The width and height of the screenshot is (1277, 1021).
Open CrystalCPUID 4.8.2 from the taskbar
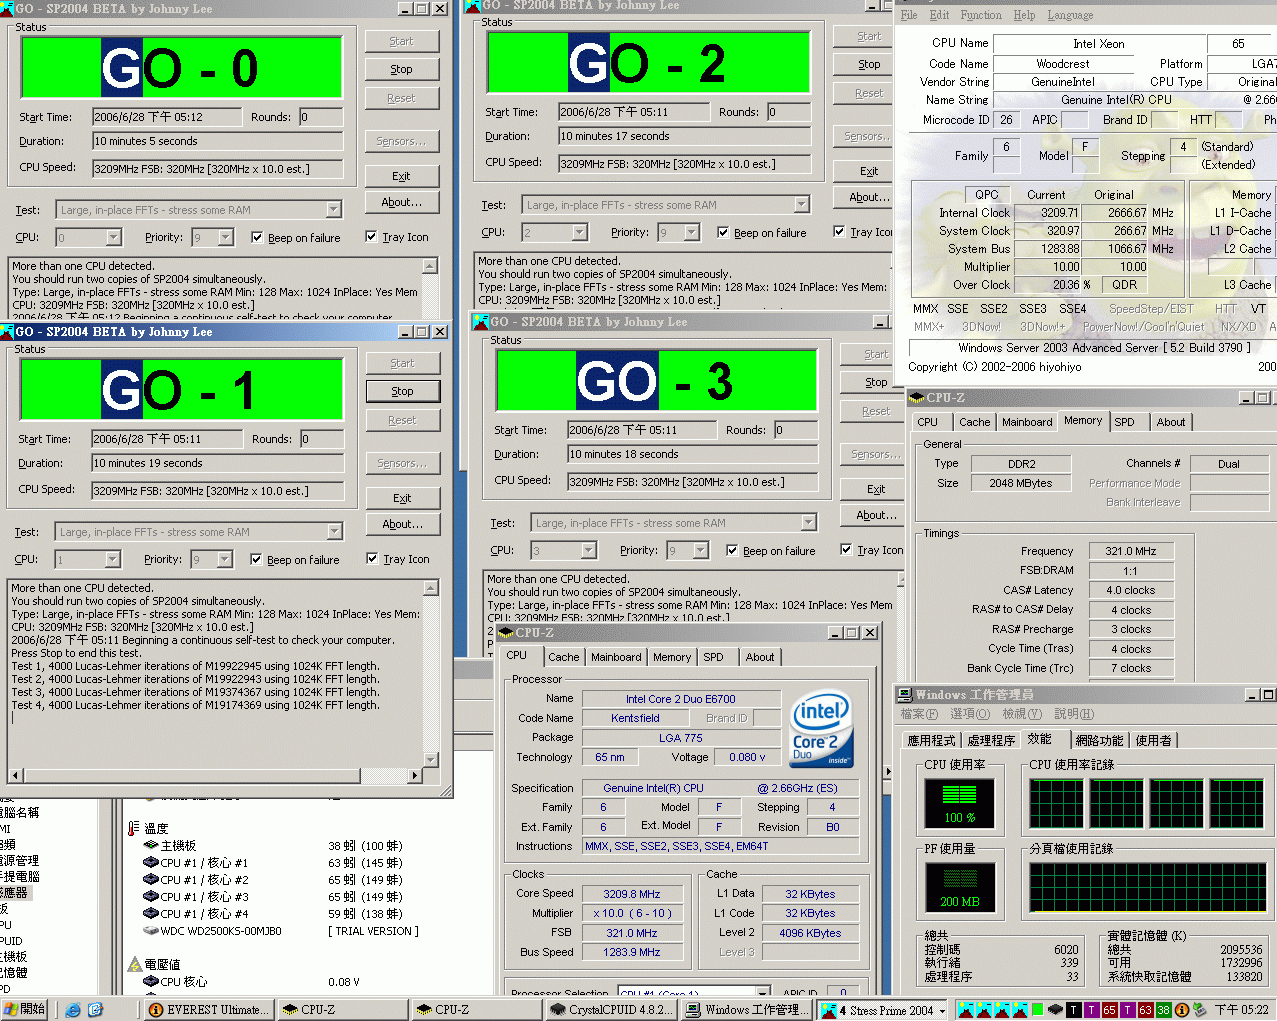click(x=611, y=1010)
